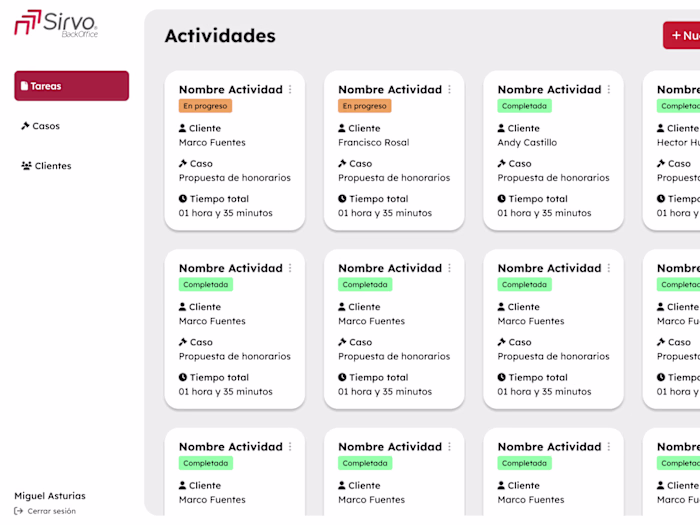Open options menu on Marco Fuentes in-progress card

point(291,90)
